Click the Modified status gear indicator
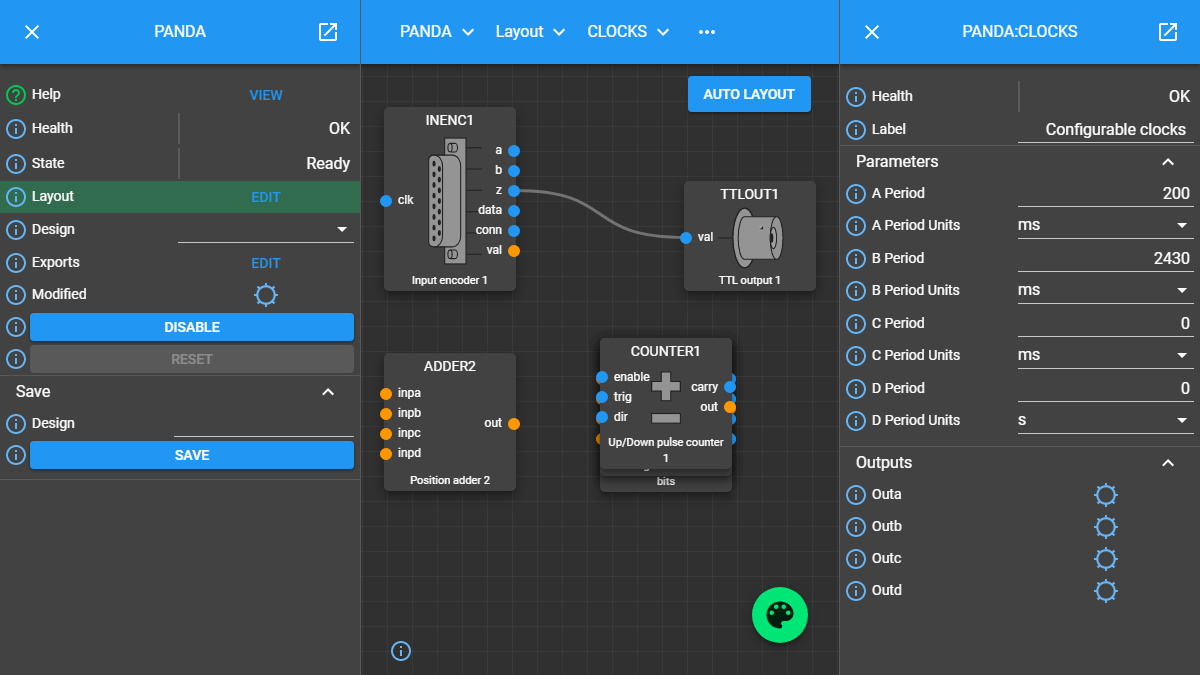 pyautogui.click(x=266, y=295)
